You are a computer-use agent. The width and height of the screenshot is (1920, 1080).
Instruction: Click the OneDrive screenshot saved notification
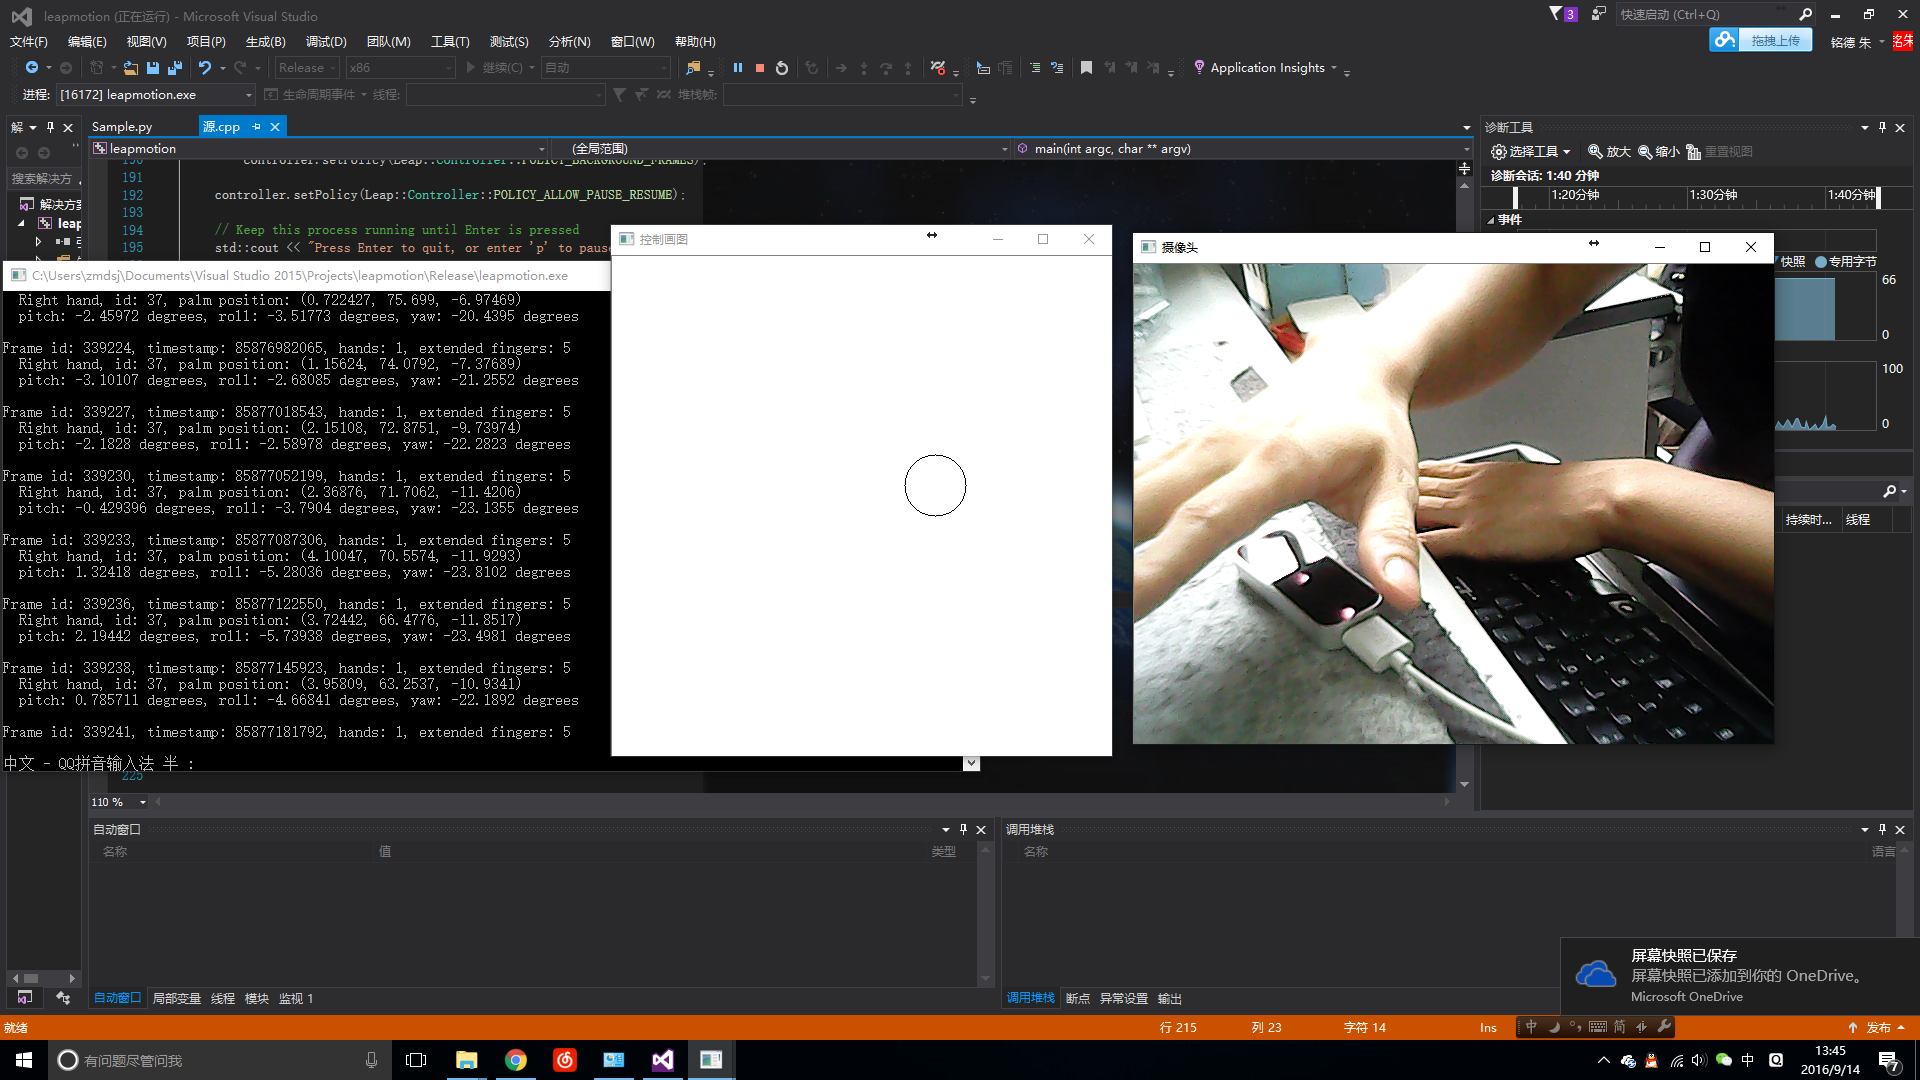click(1739, 976)
